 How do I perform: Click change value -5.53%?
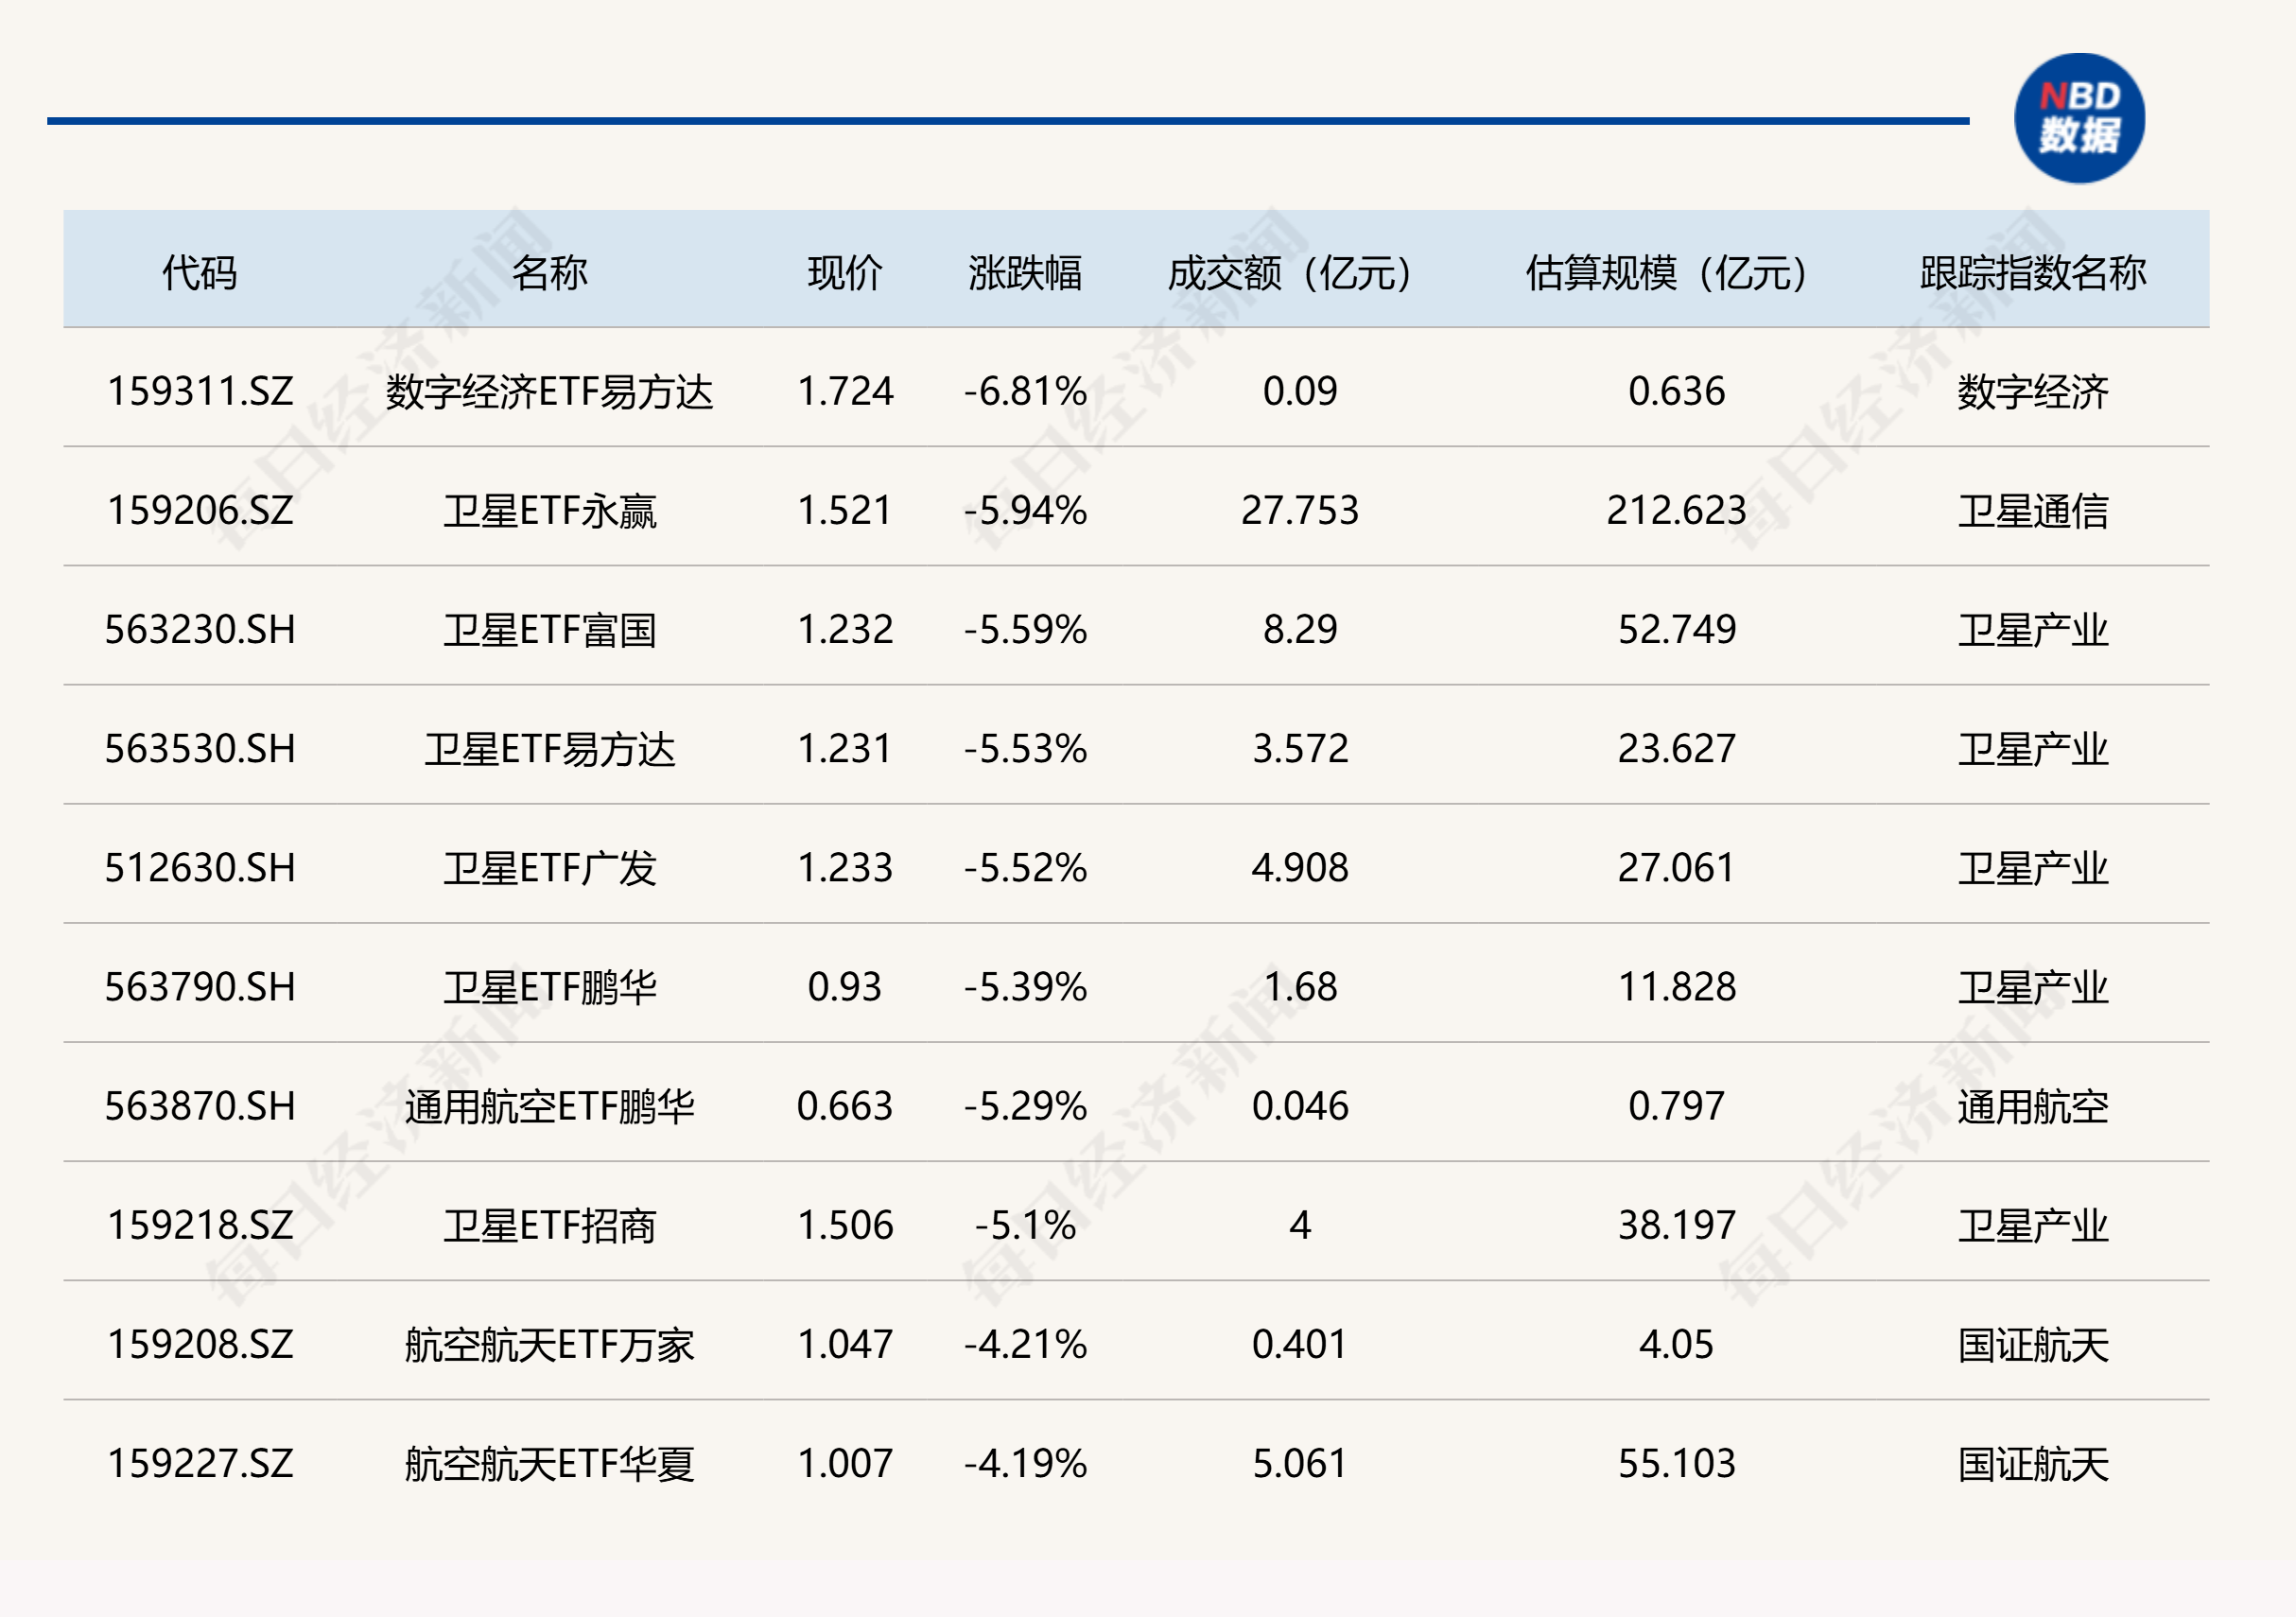pyautogui.click(x=1025, y=748)
